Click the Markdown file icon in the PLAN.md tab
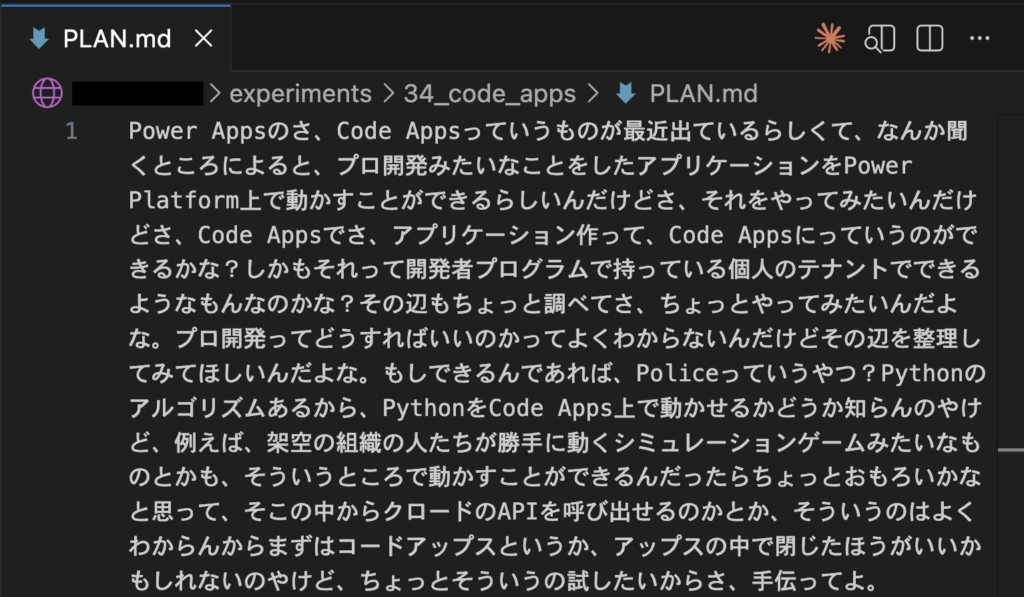The image size is (1024, 597). (x=40, y=39)
